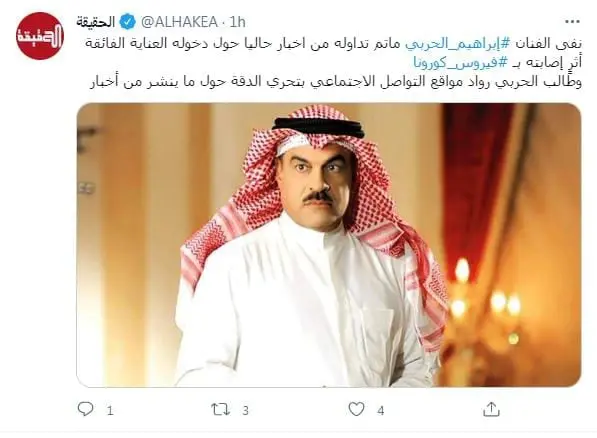597x438 pixels.
Task: Click the retweet count number 3
Action: coord(246,411)
